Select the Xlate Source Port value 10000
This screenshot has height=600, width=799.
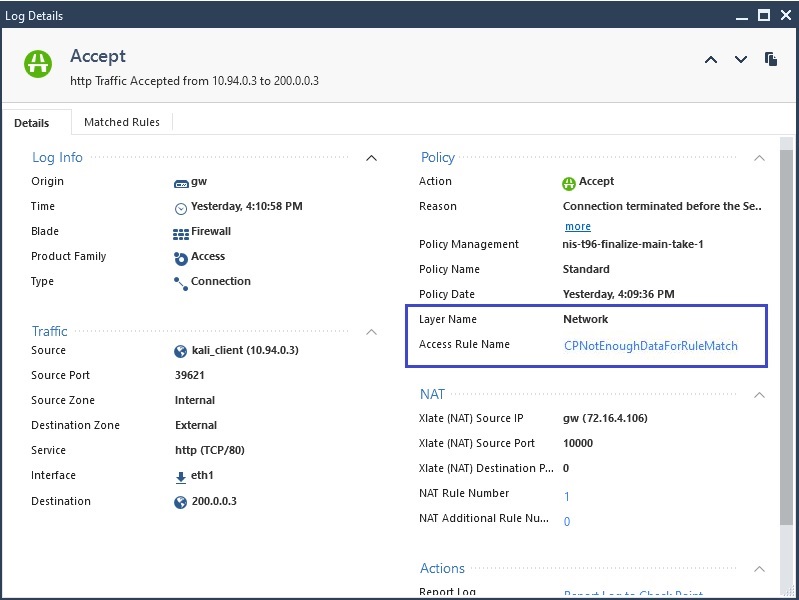click(578, 443)
